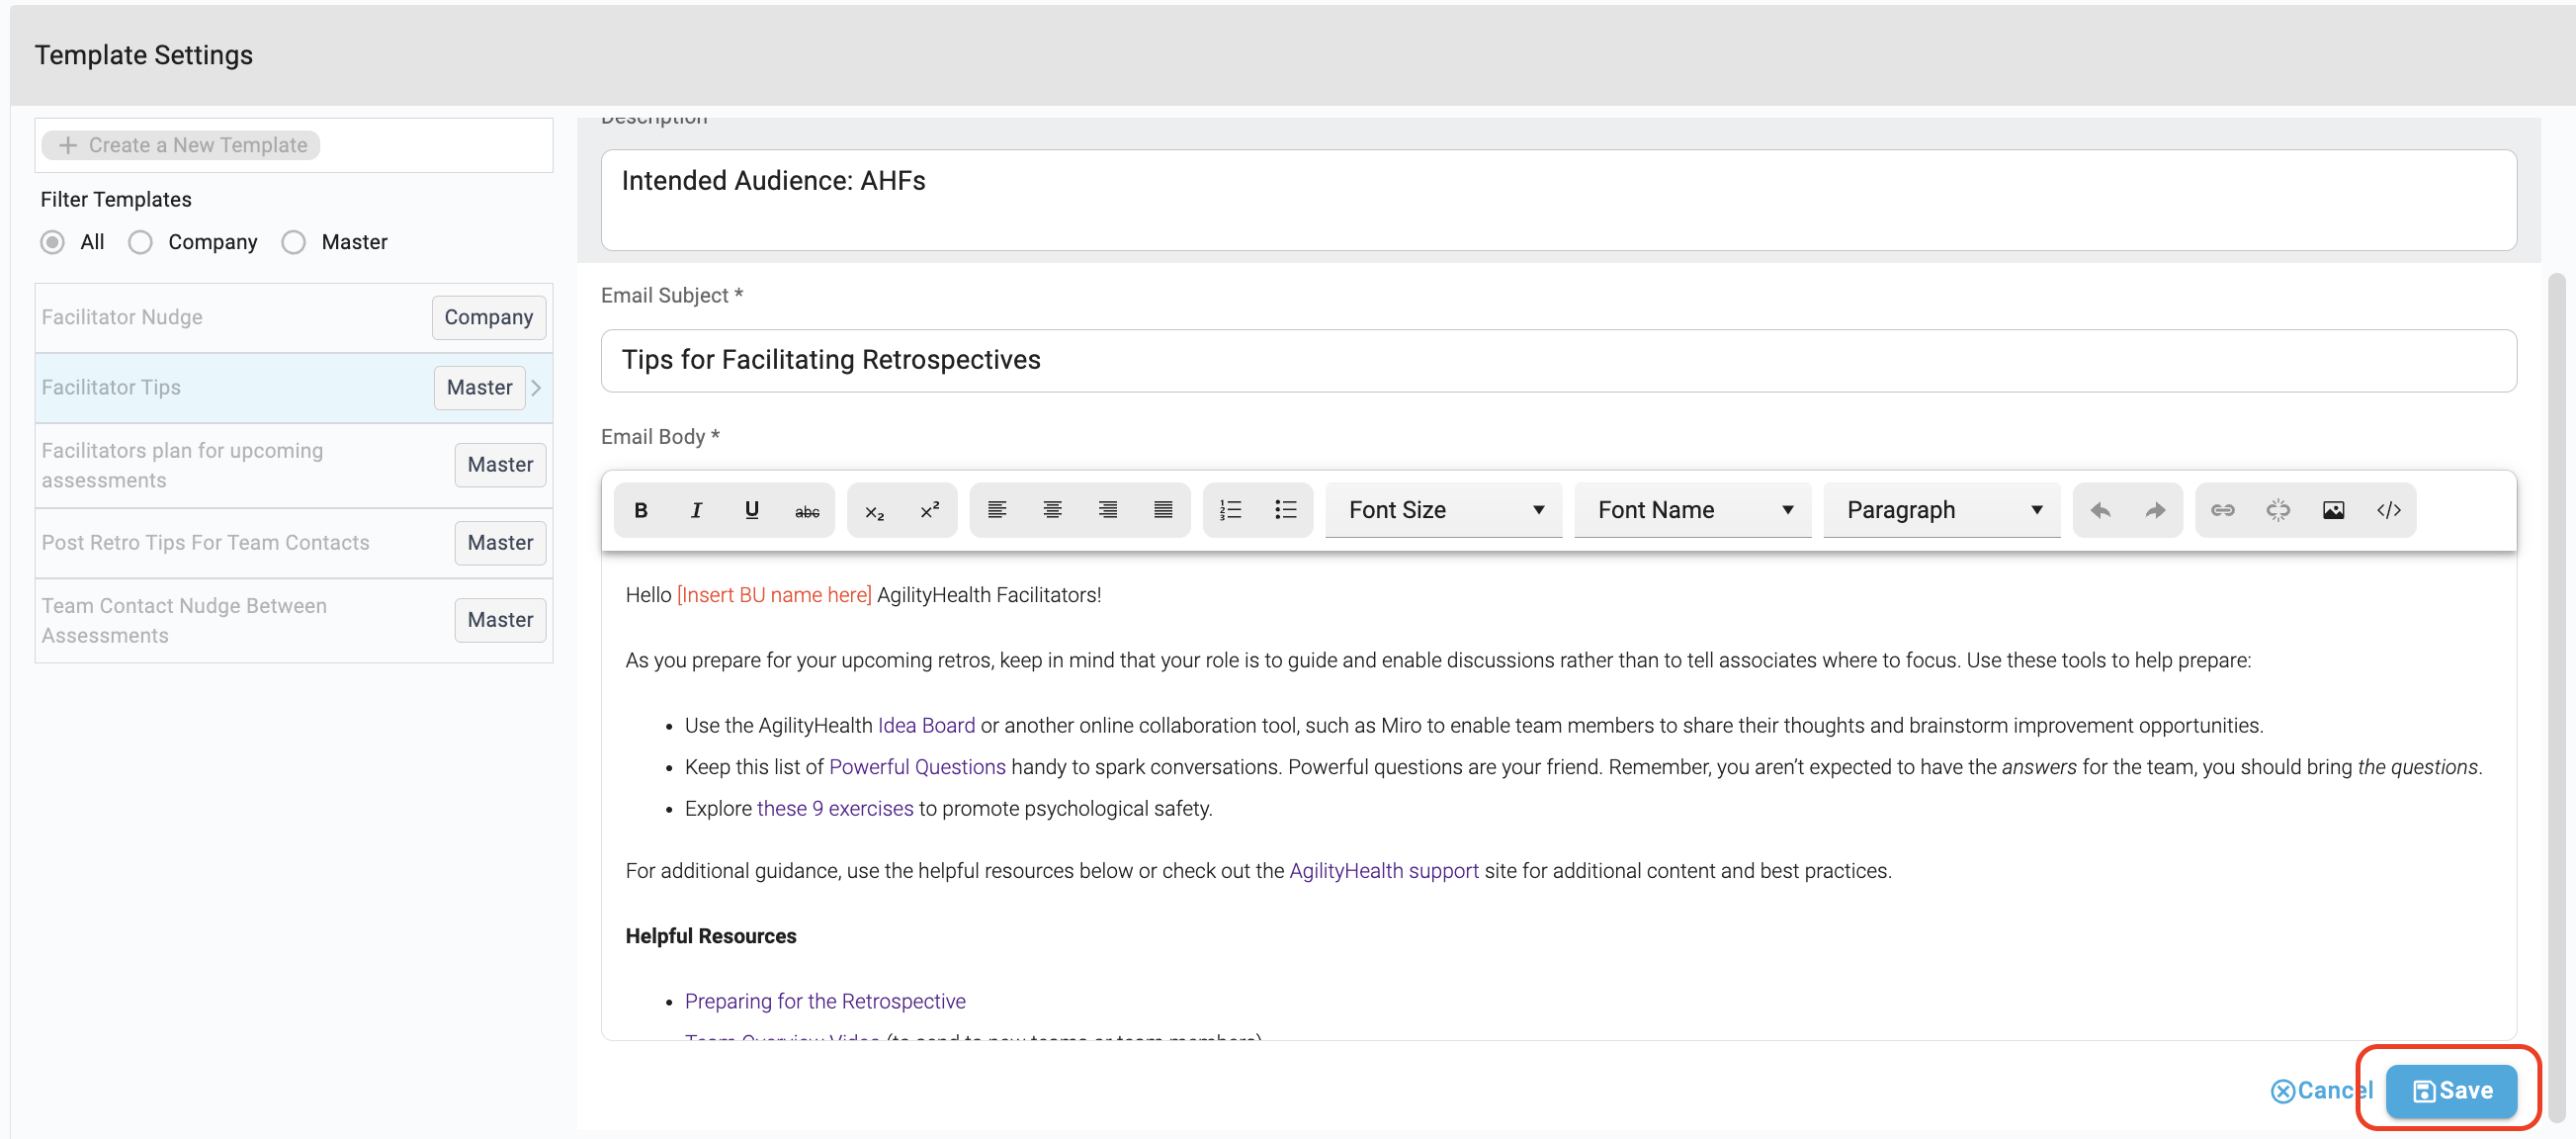Viewport: 2576px width, 1139px height.
Task: Click Create a New Template button
Action: point(181,145)
